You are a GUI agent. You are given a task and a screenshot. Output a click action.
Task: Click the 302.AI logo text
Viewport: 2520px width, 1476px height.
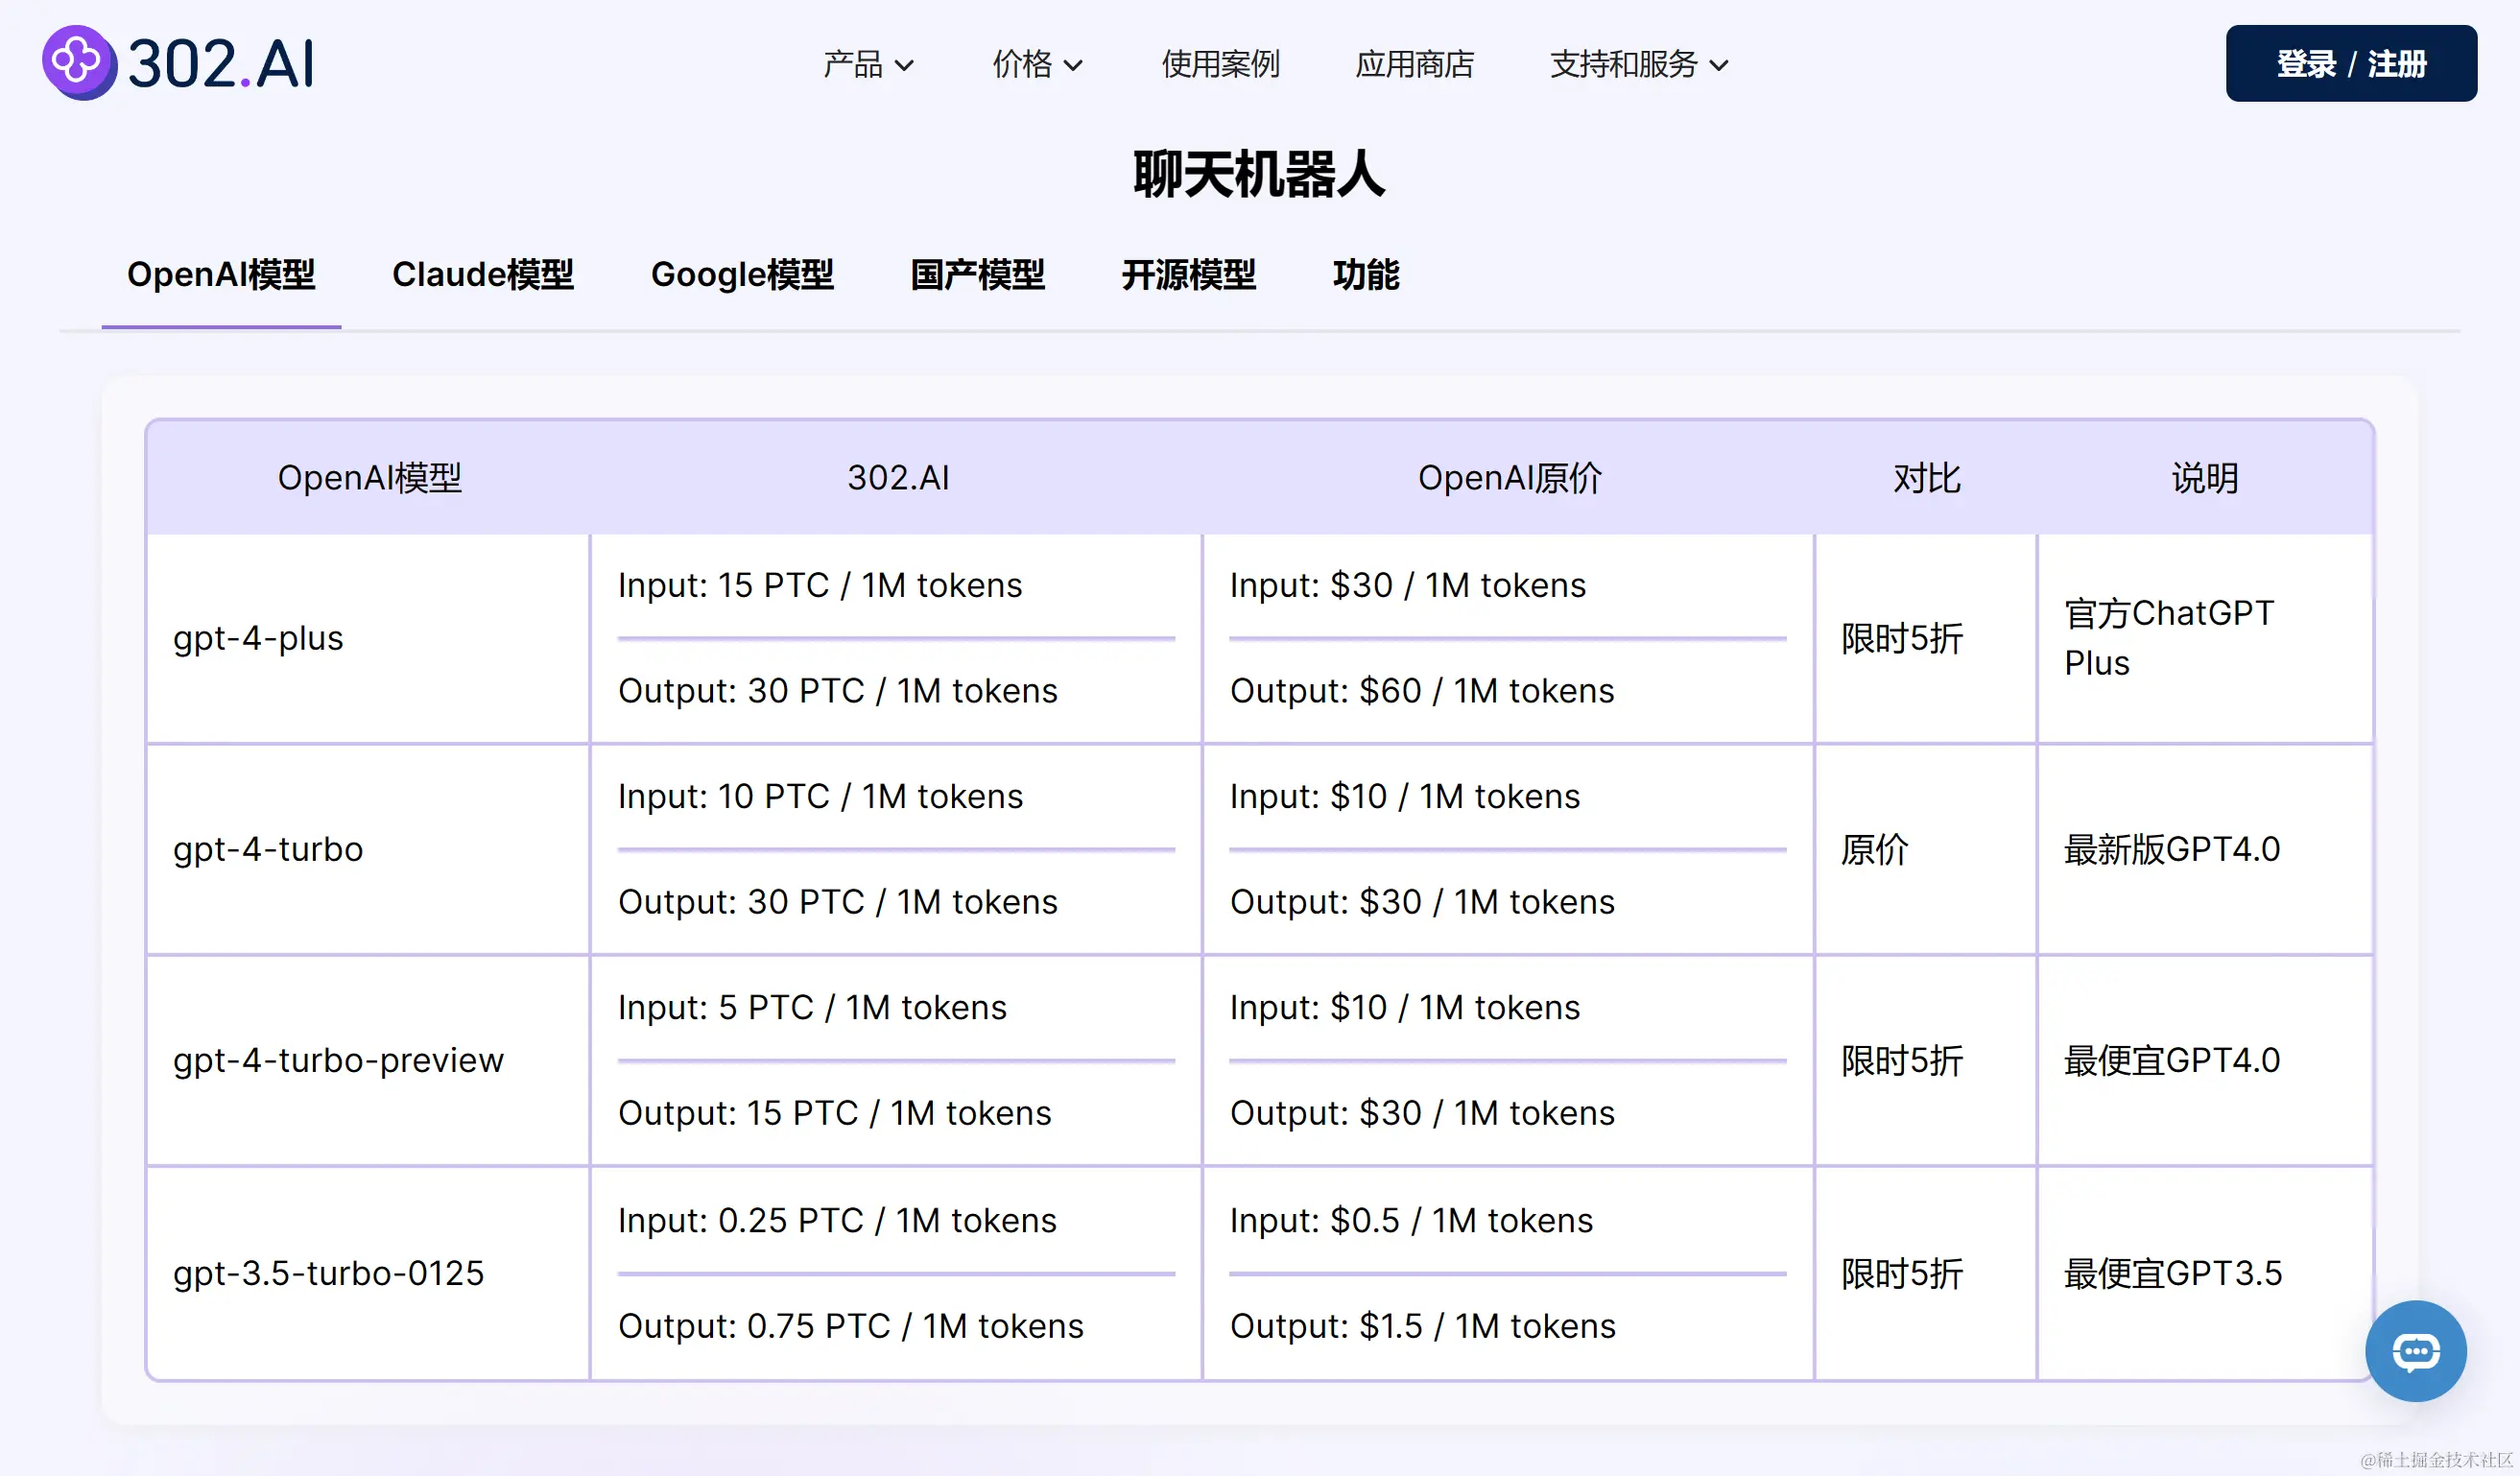coord(221,64)
